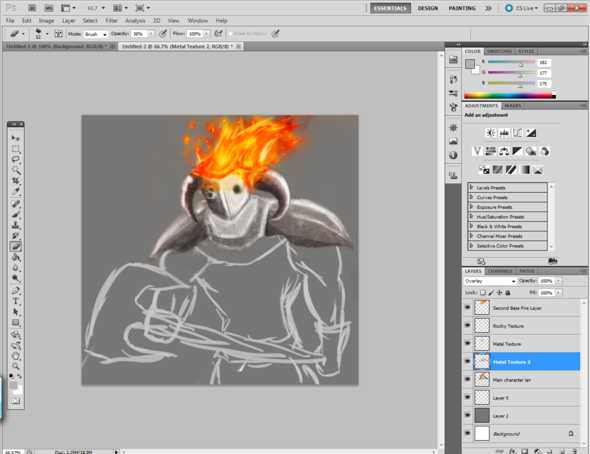Select the Dodge tool
Viewport: 590px width, 454px height.
(x=15, y=278)
